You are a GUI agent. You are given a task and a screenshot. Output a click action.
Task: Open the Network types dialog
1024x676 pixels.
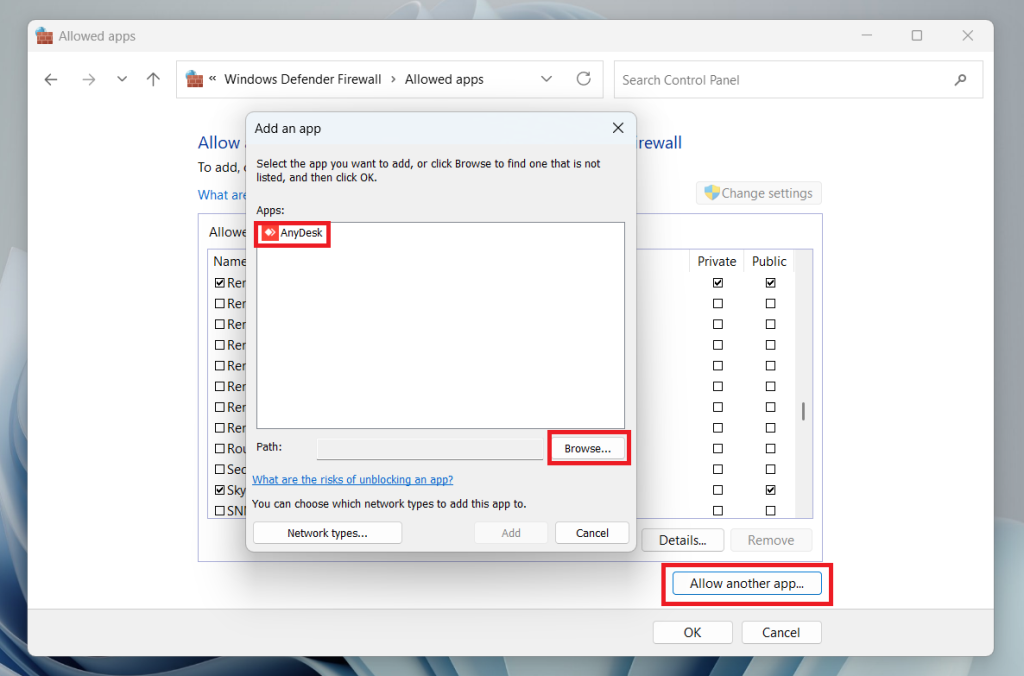click(x=327, y=532)
